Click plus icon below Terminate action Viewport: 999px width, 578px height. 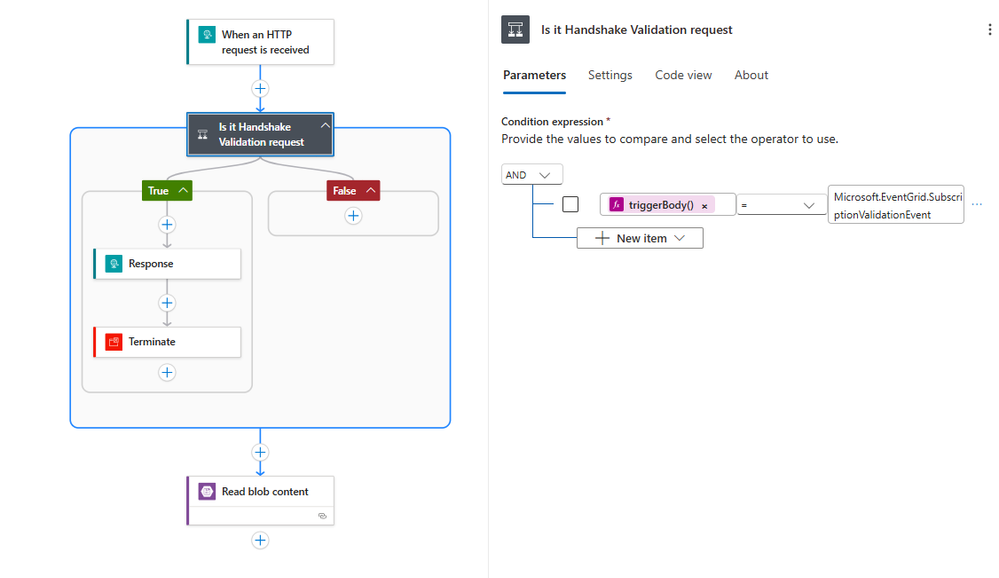(x=167, y=373)
